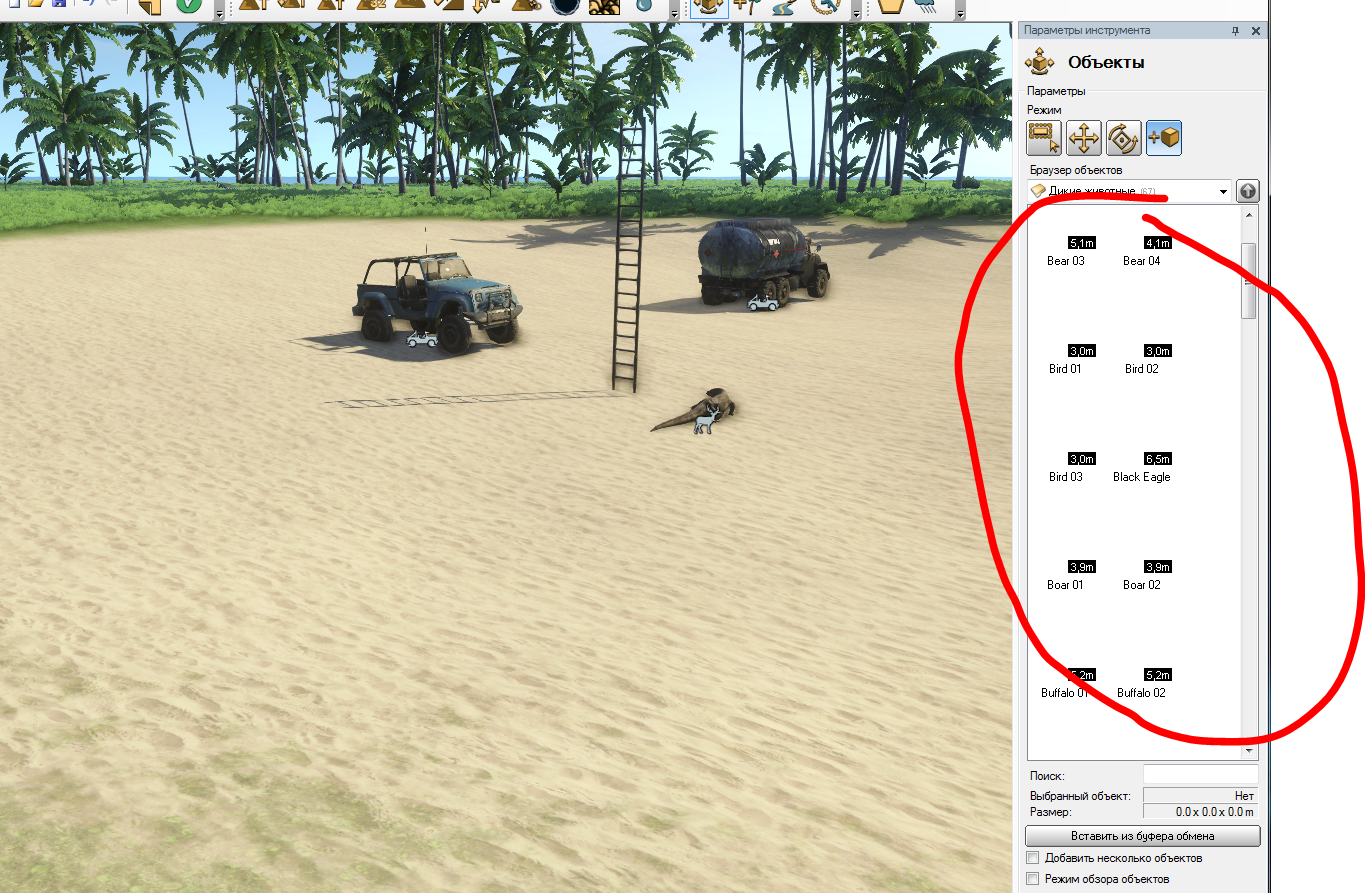Screen dimensions: 1365x893
Task: Select Boar 01 from the animal list
Action: click(x=1065, y=585)
